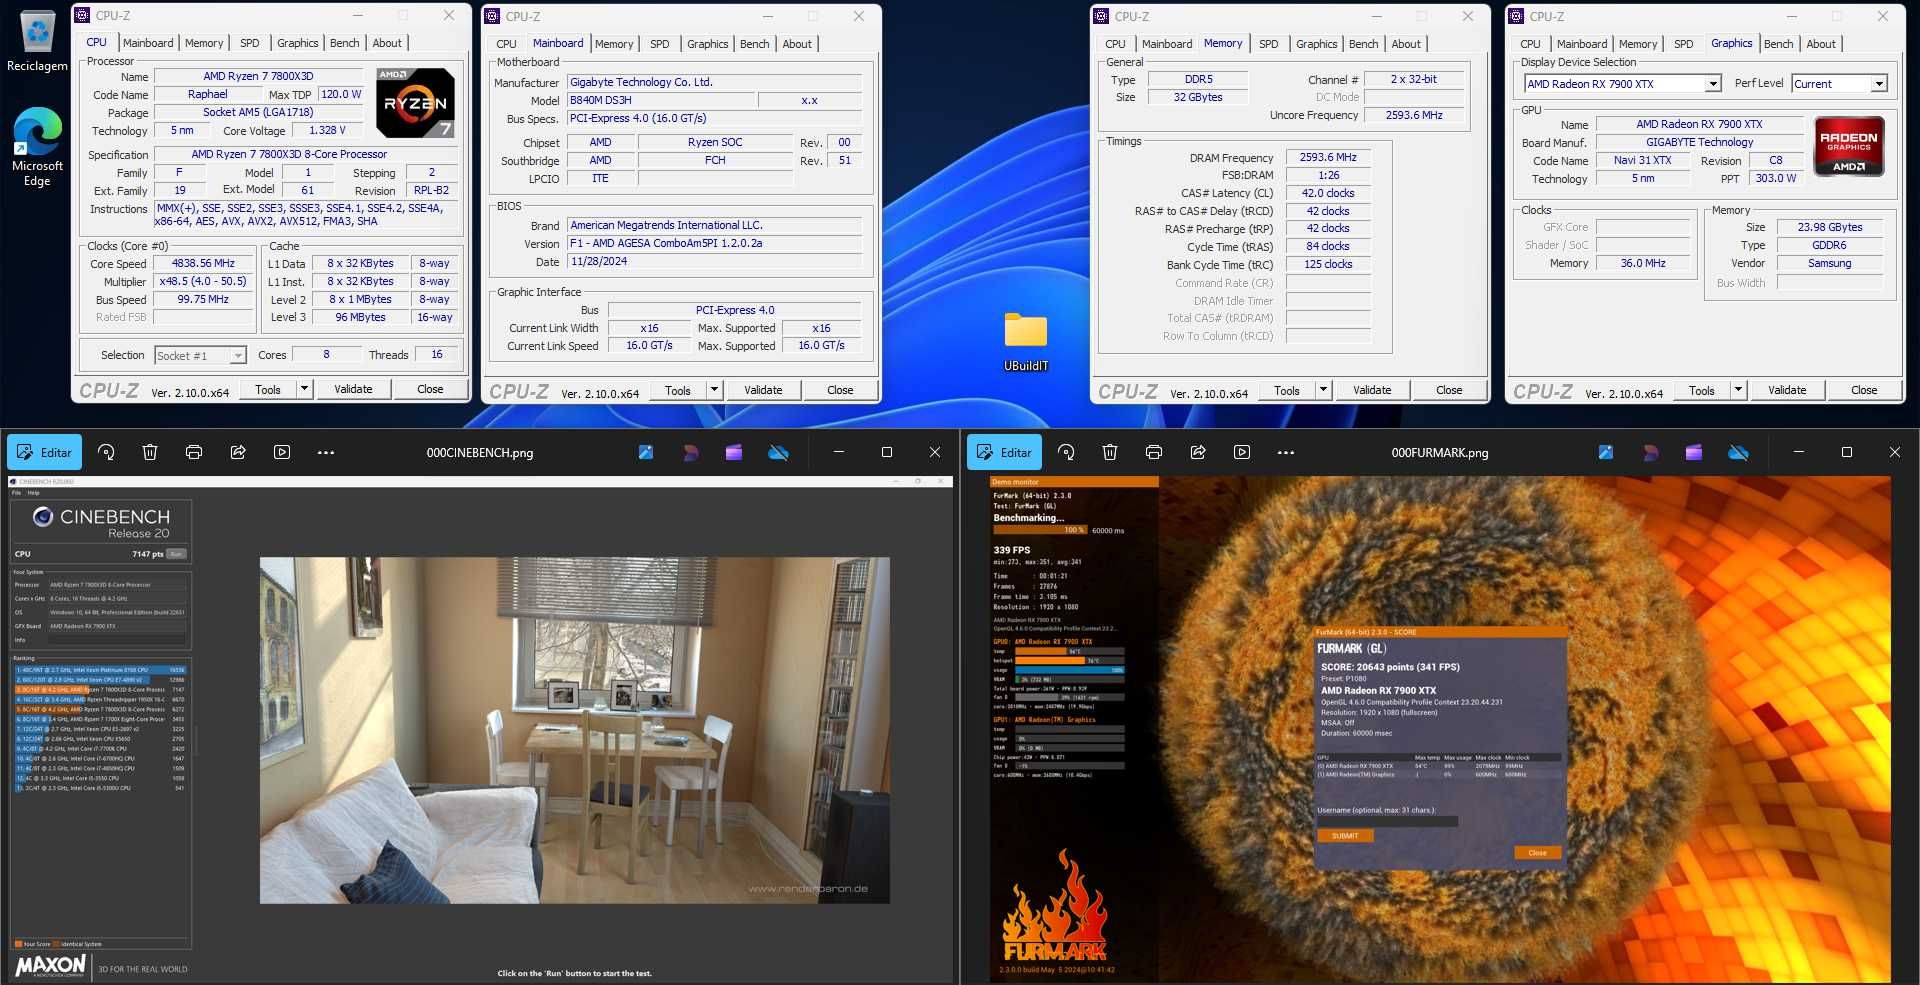Click the Ryzen 7 logo in the first CPU-Z window
Image resolution: width=1920 pixels, height=985 pixels.
pyautogui.click(x=415, y=102)
